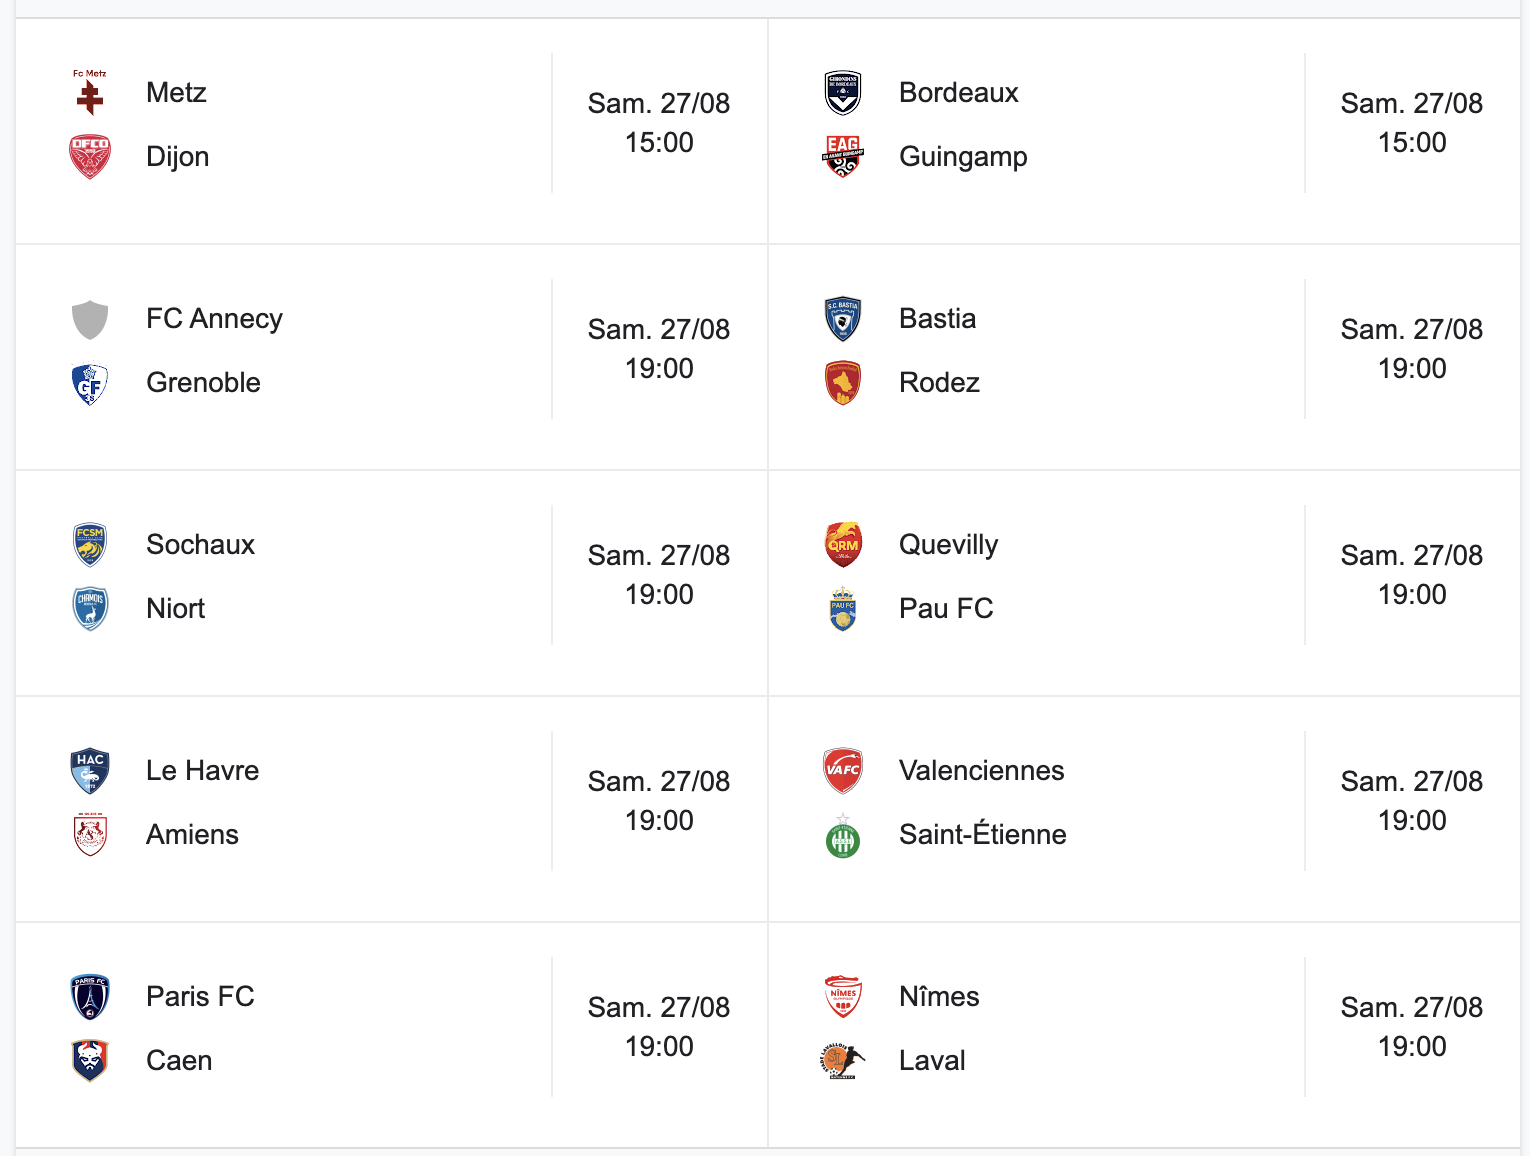Open Bastia vs Rodez kickoff time

[x=1412, y=369]
